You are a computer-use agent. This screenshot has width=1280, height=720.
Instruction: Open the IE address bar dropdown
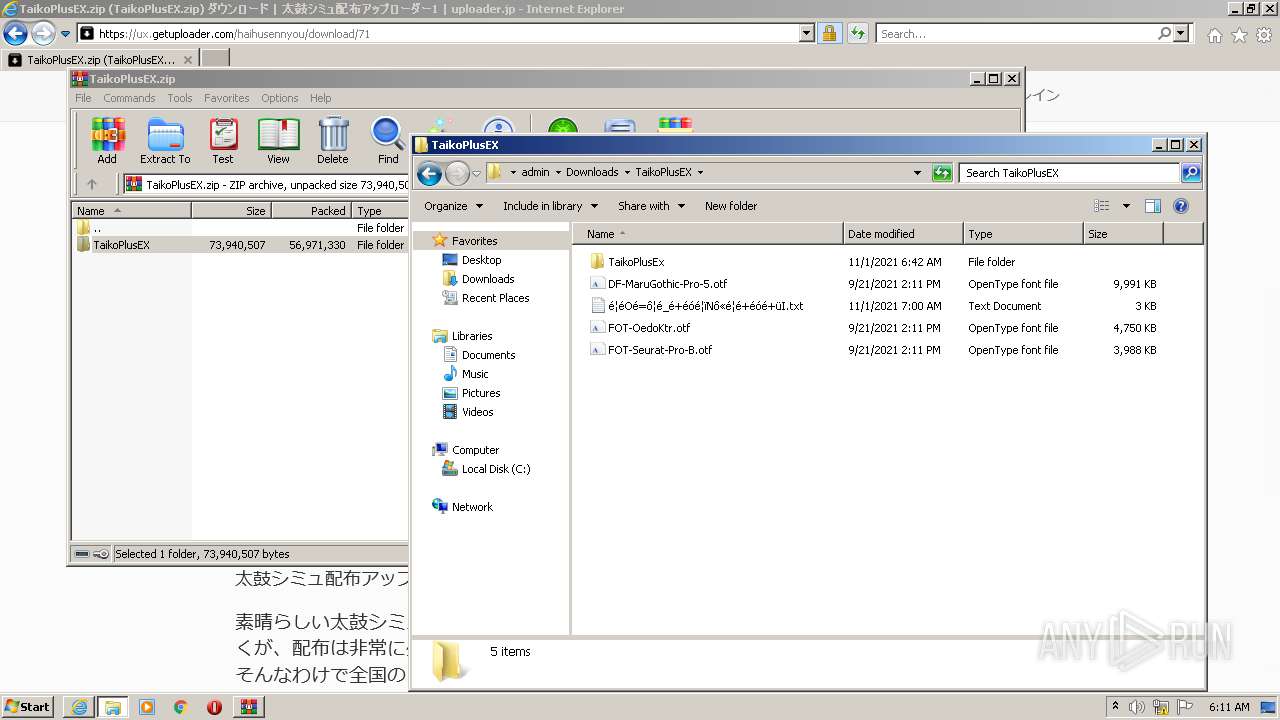click(807, 33)
